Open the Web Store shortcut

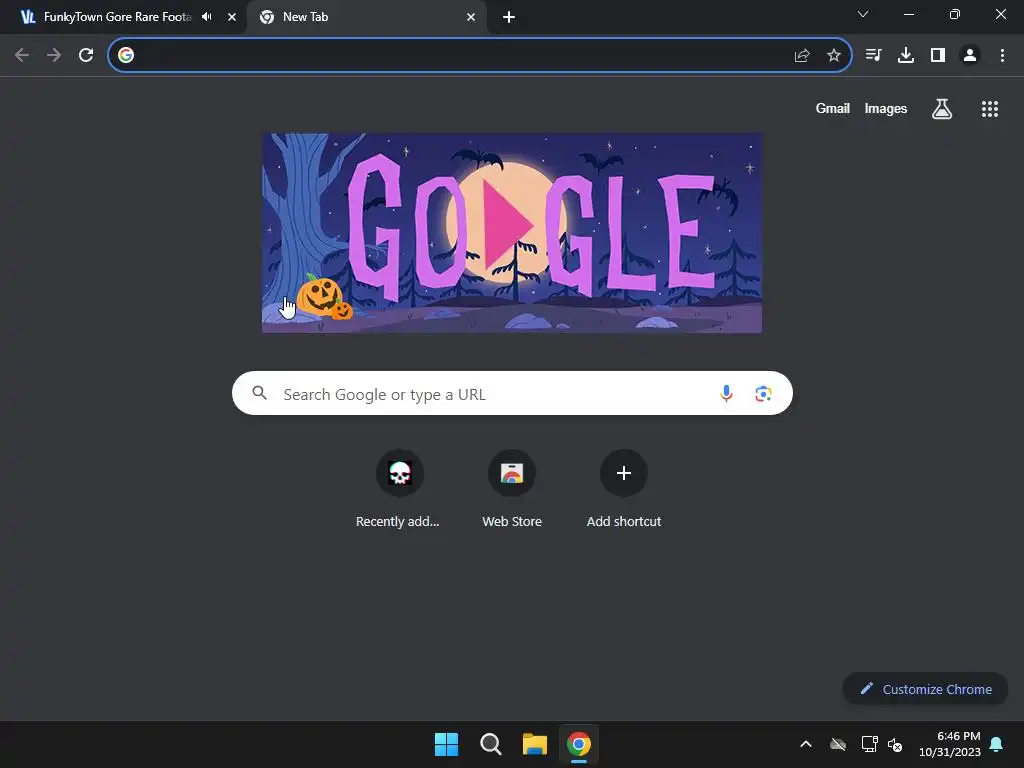[512, 473]
